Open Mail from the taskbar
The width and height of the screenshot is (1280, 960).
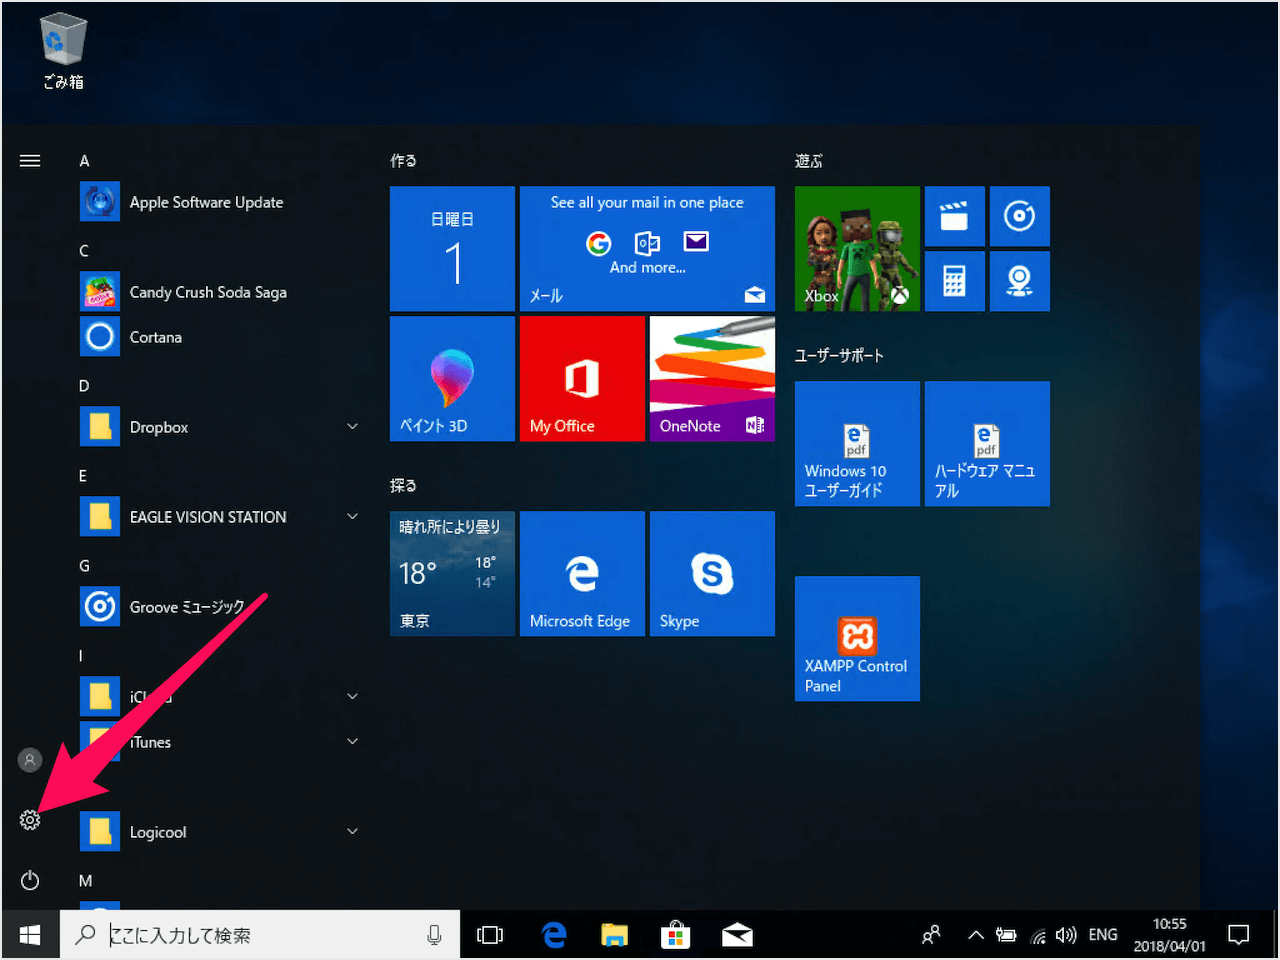point(737,935)
